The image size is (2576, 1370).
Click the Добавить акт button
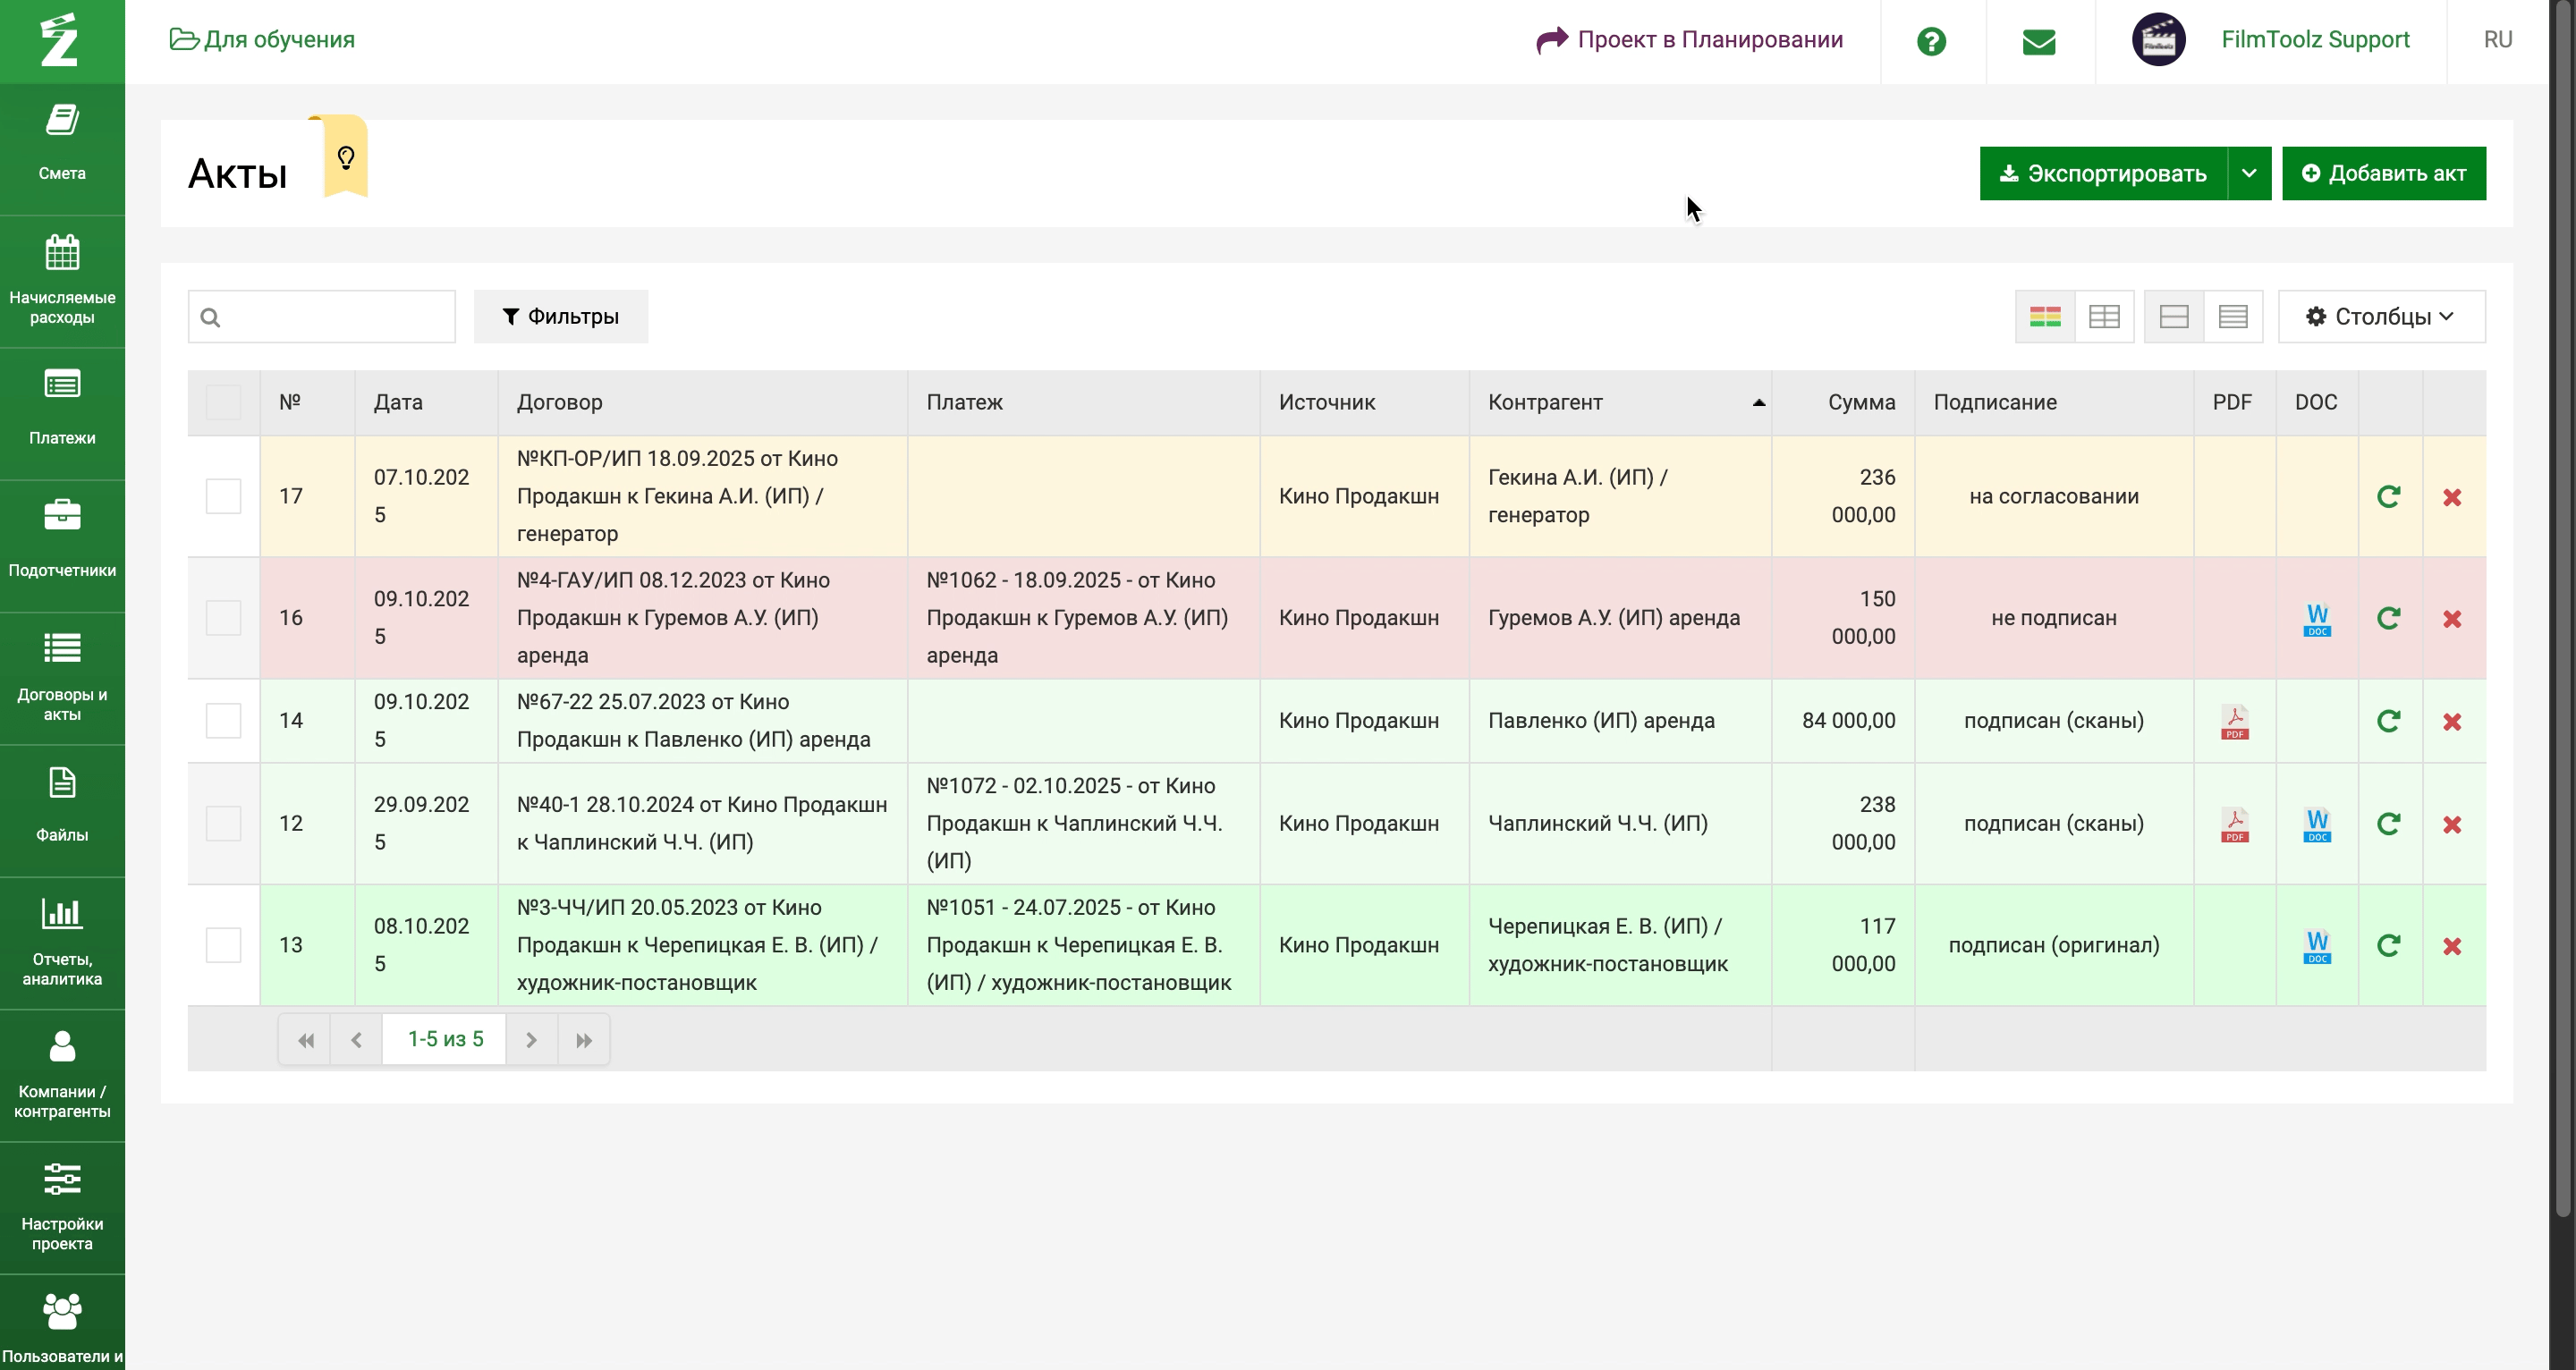(x=2383, y=173)
